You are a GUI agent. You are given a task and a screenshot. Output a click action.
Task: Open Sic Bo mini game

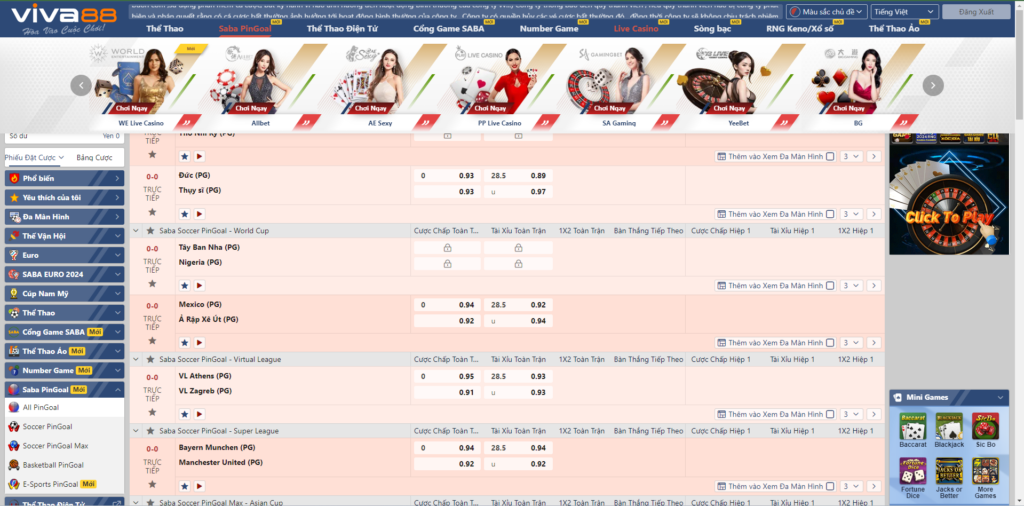985,430
